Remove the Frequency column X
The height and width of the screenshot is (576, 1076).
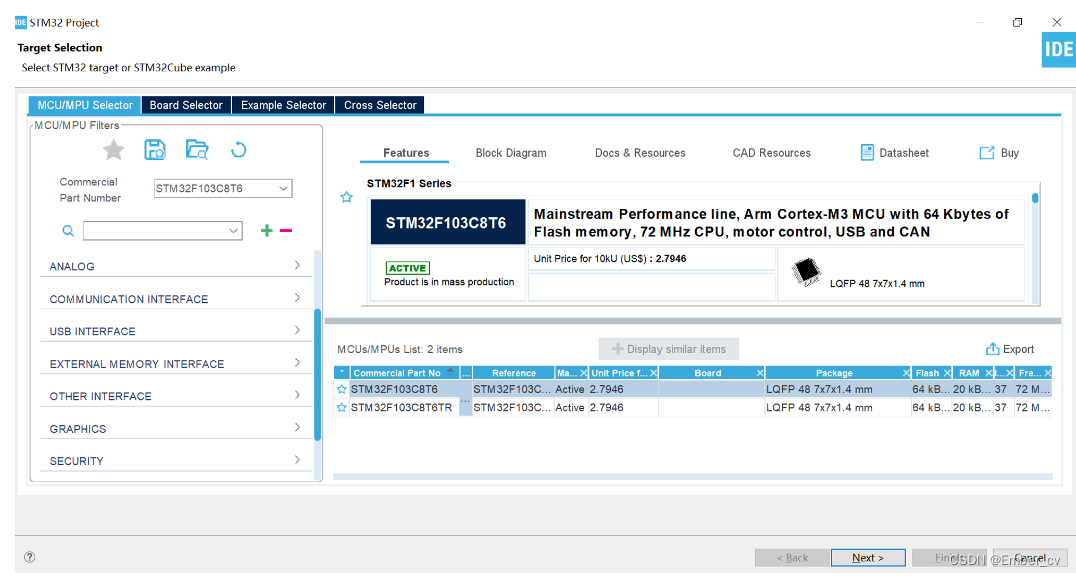pos(1047,373)
